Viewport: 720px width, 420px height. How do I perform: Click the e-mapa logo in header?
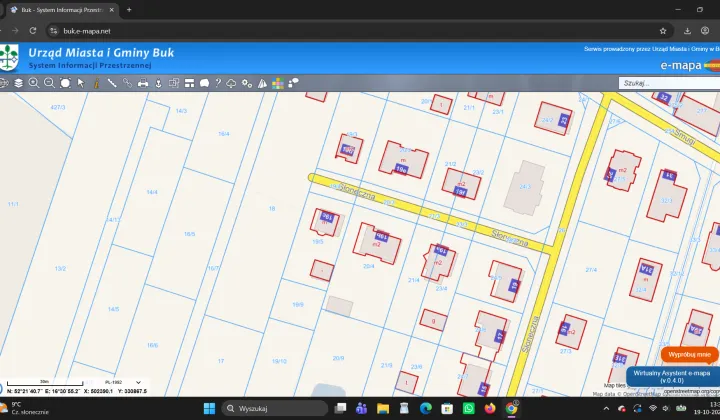(x=689, y=65)
